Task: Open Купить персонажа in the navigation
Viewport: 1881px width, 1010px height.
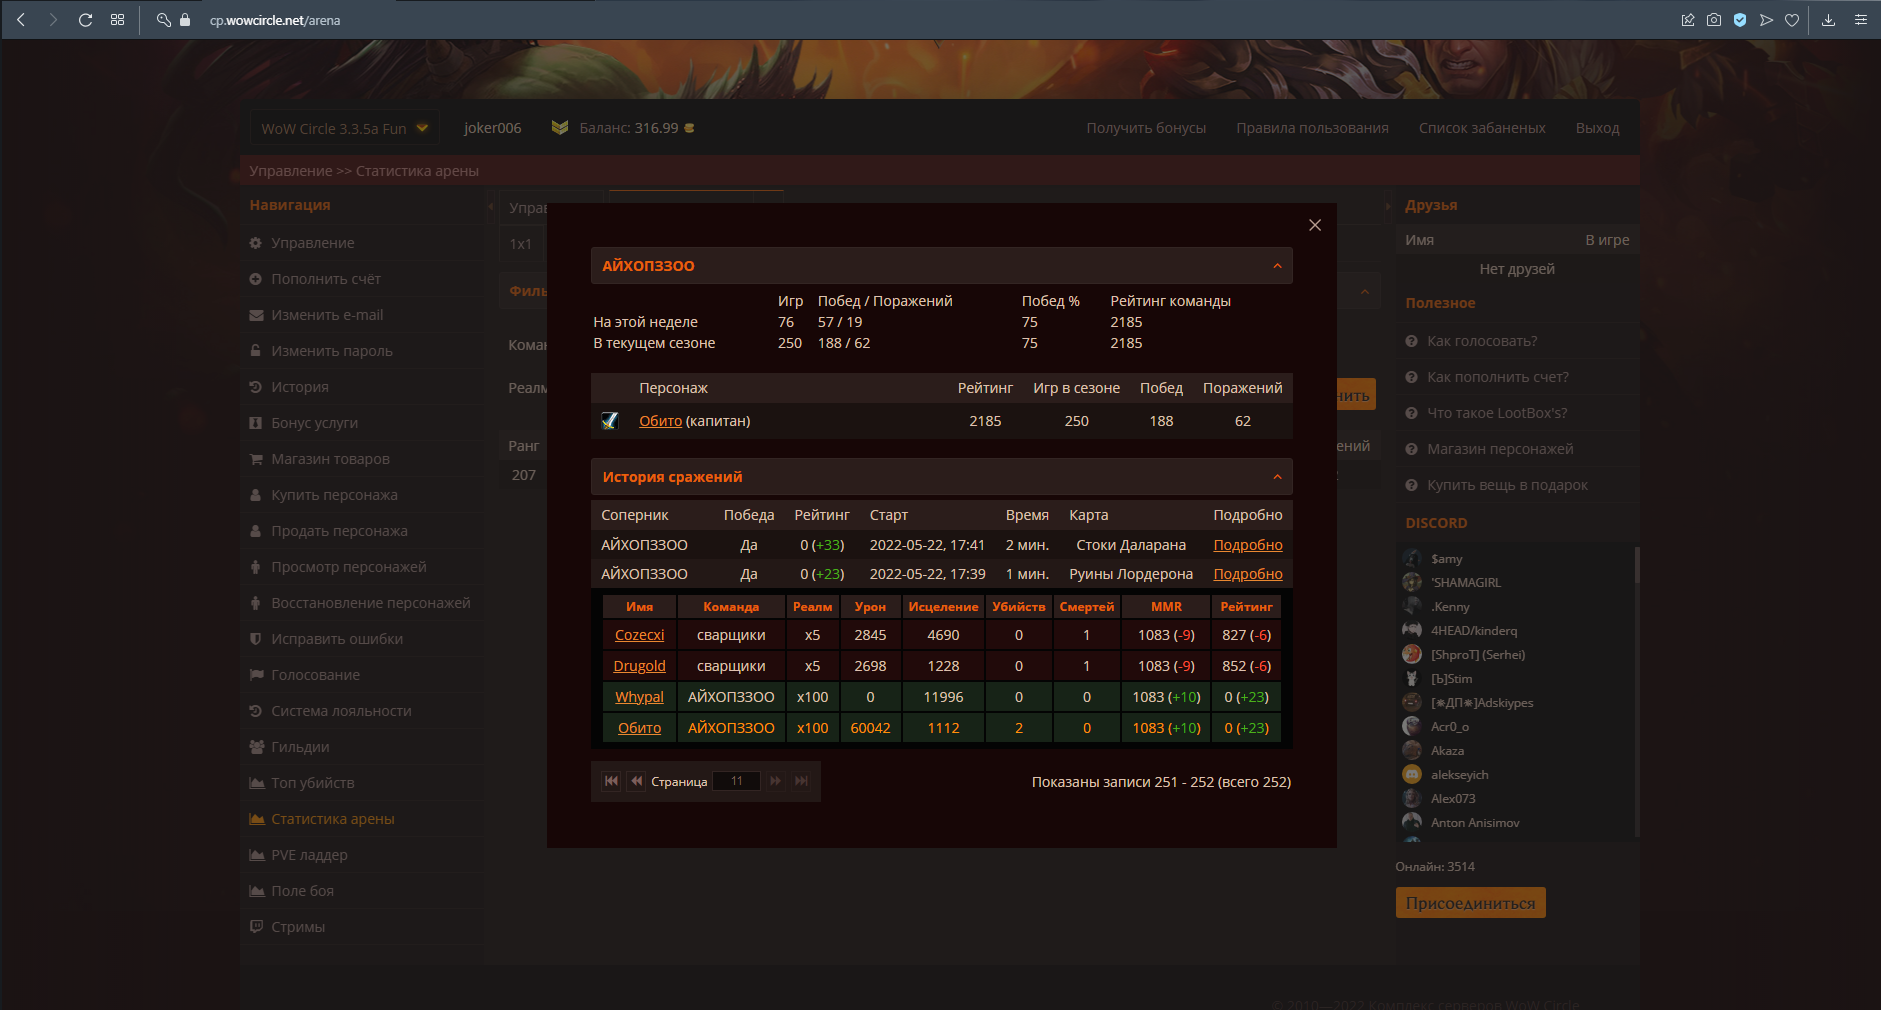Action: tap(334, 495)
